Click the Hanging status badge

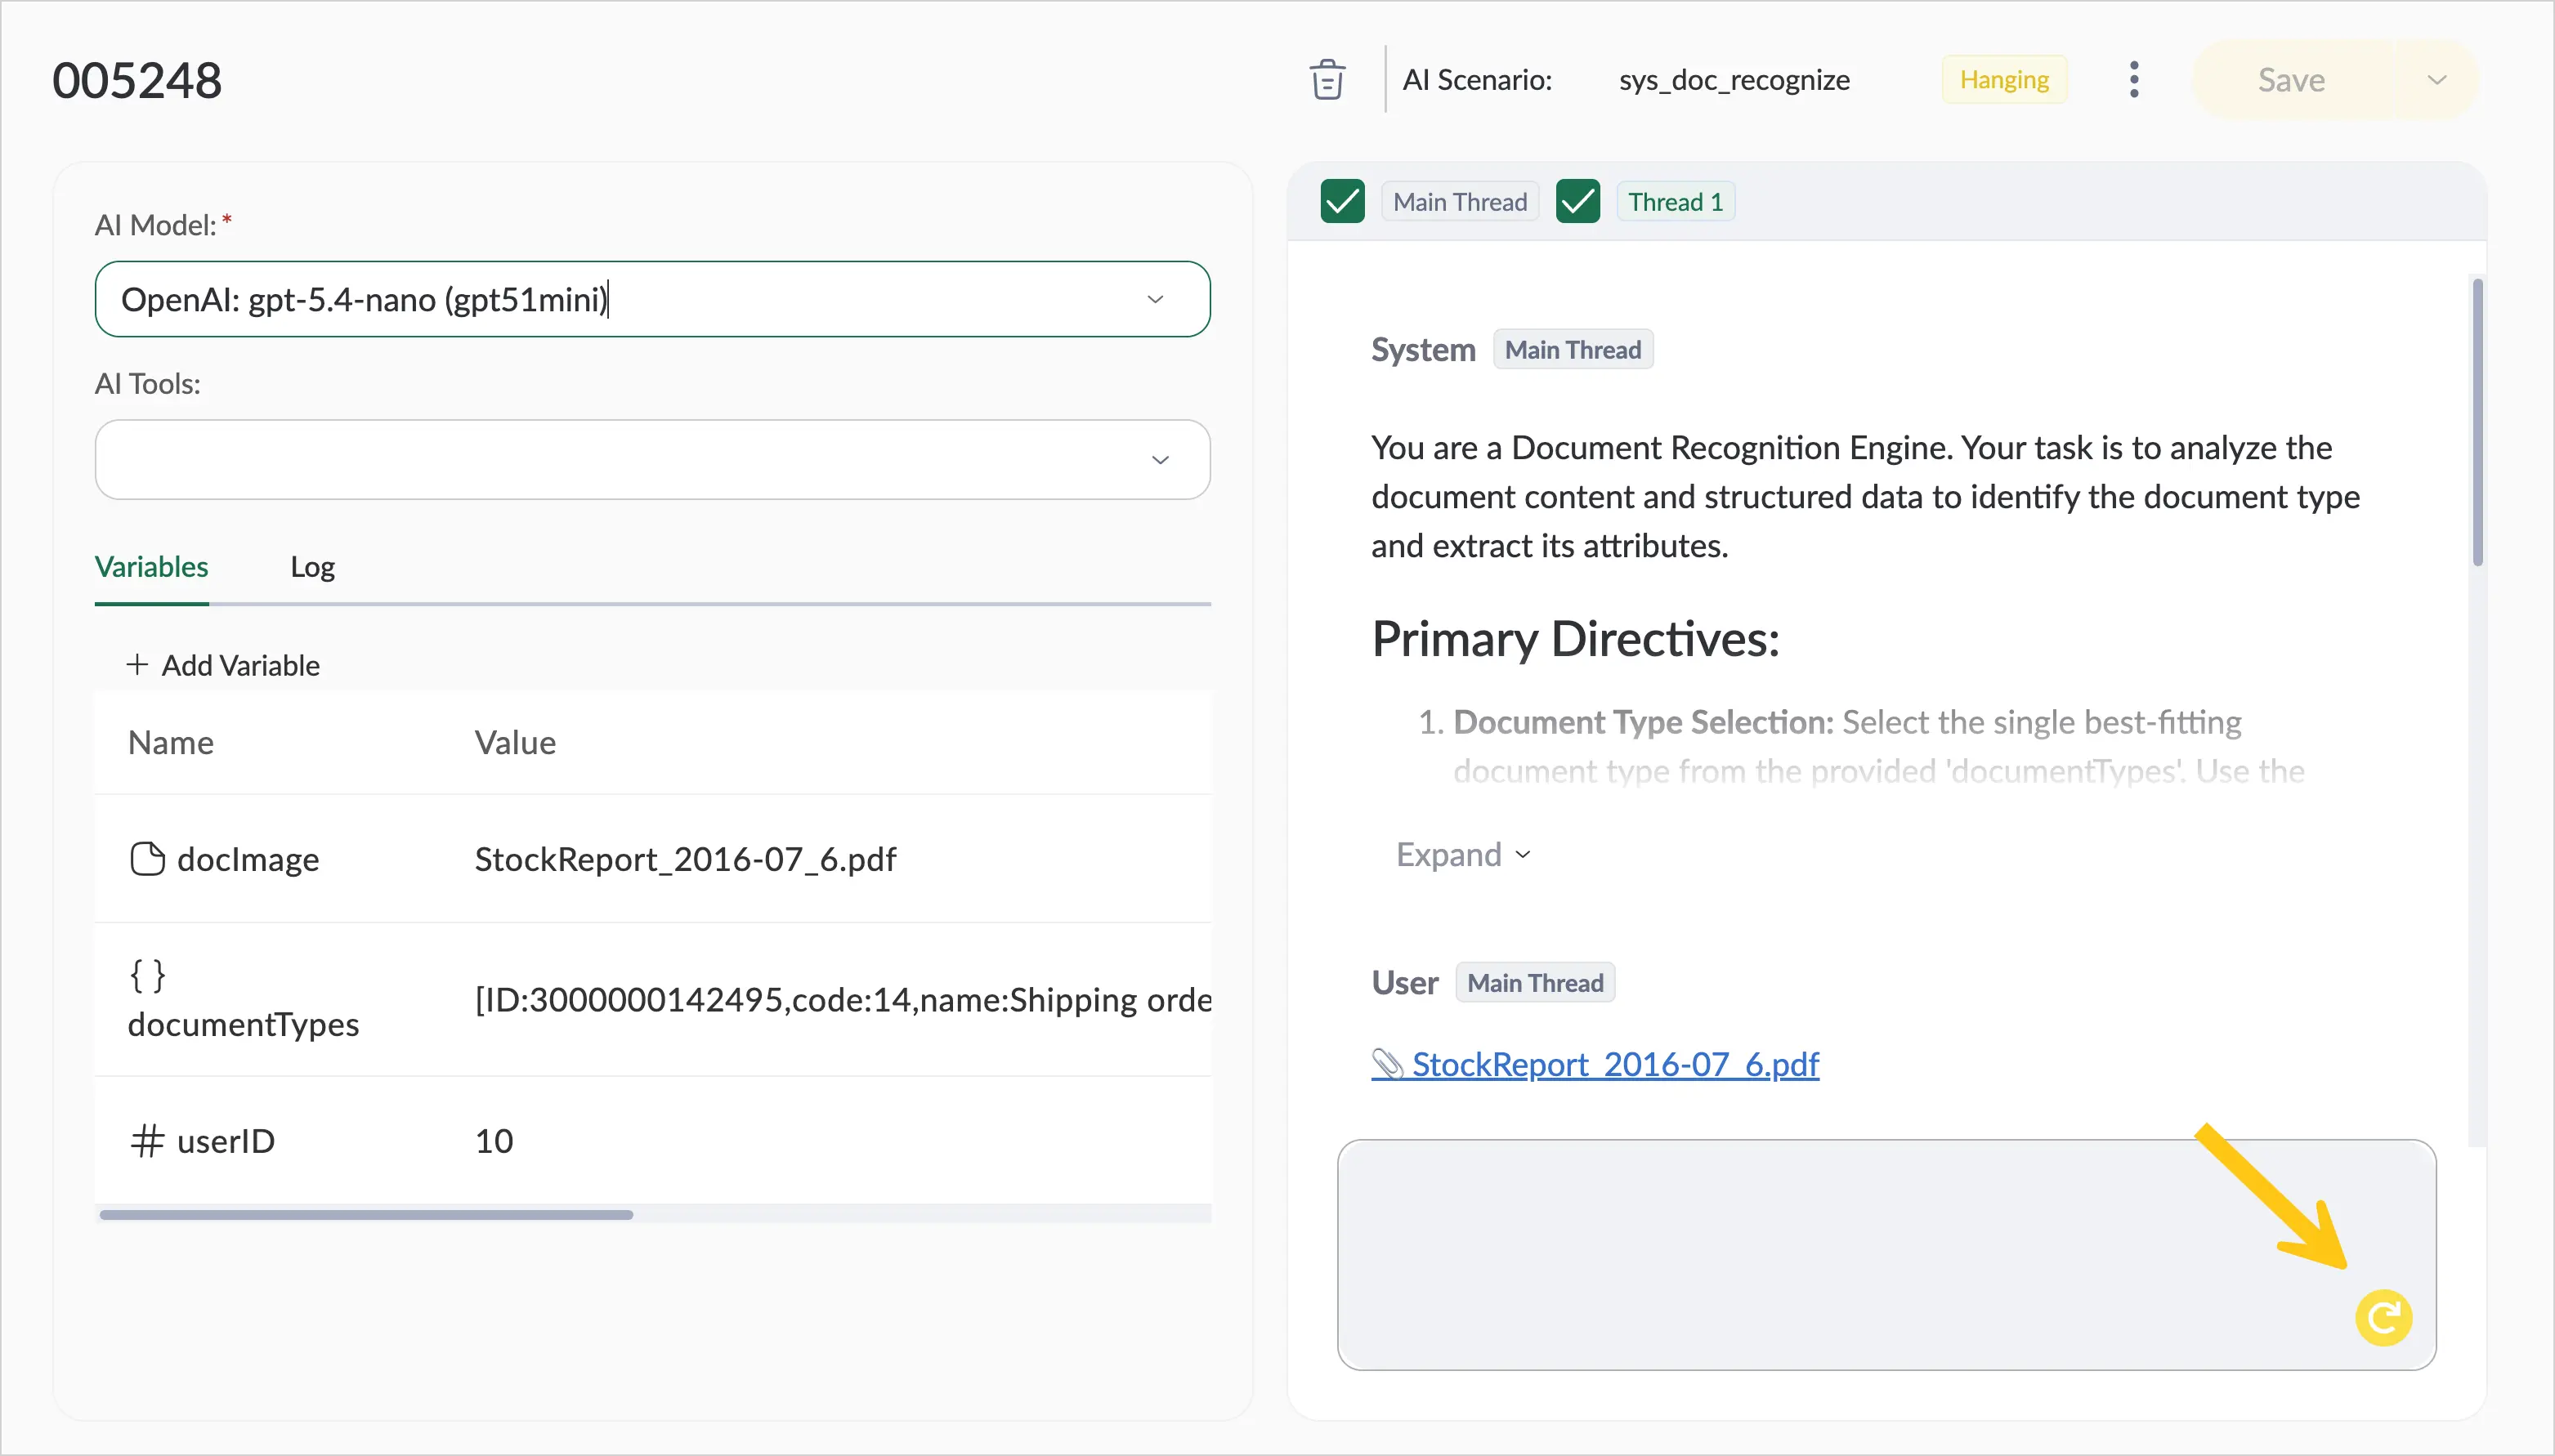[2004, 79]
